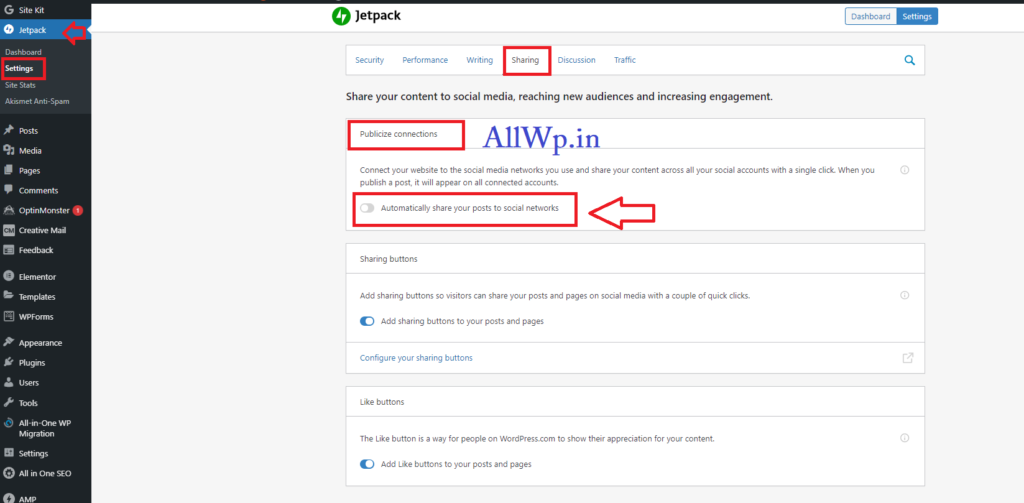
Task: Click the Templates folder icon
Action: pyautogui.click(x=9, y=296)
